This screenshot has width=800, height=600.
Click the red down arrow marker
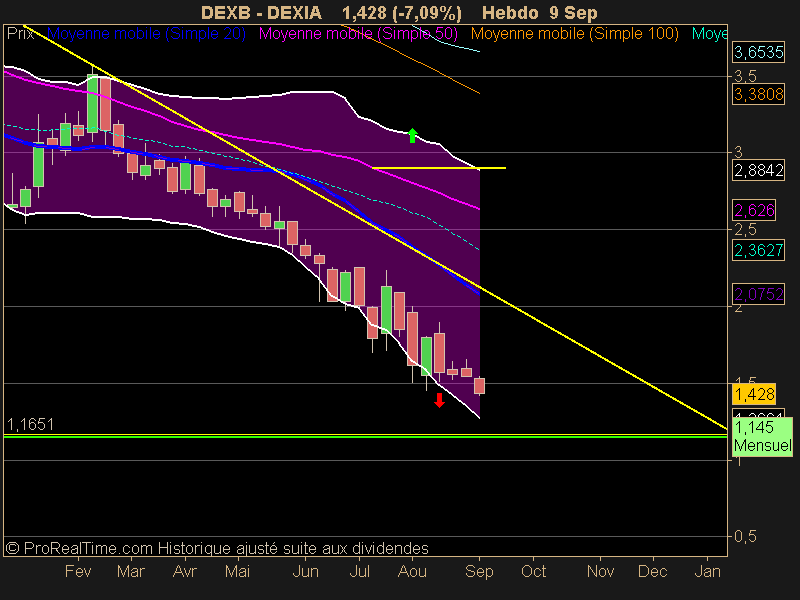(x=439, y=401)
